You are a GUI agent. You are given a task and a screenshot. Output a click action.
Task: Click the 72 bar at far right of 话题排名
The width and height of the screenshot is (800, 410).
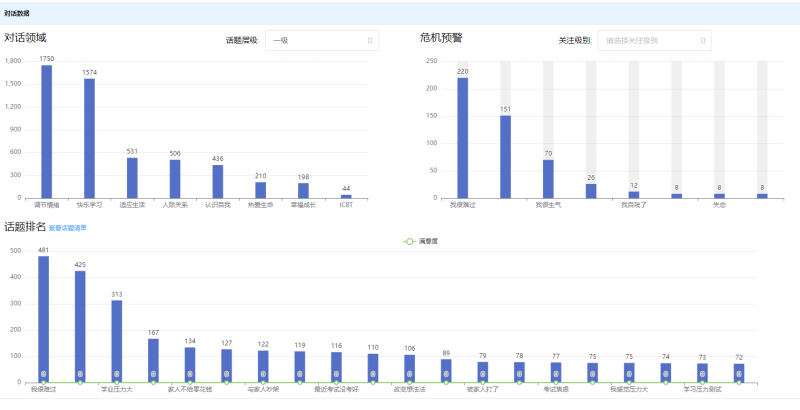739,372
